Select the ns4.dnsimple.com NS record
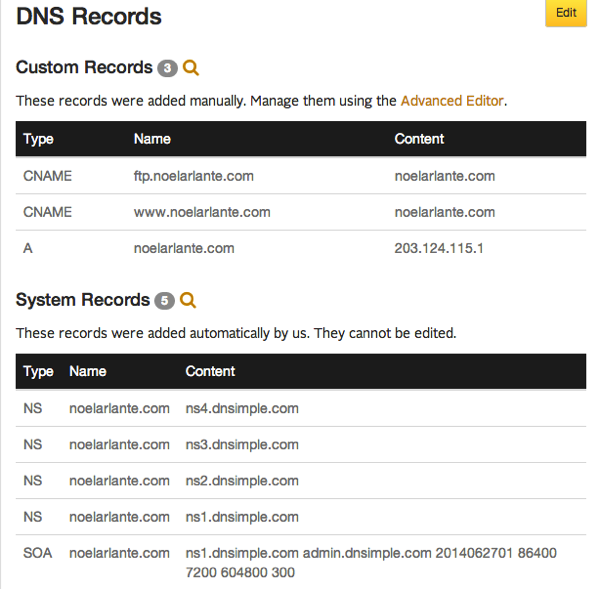Viewport: 600px width, 589px height. pos(301,408)
